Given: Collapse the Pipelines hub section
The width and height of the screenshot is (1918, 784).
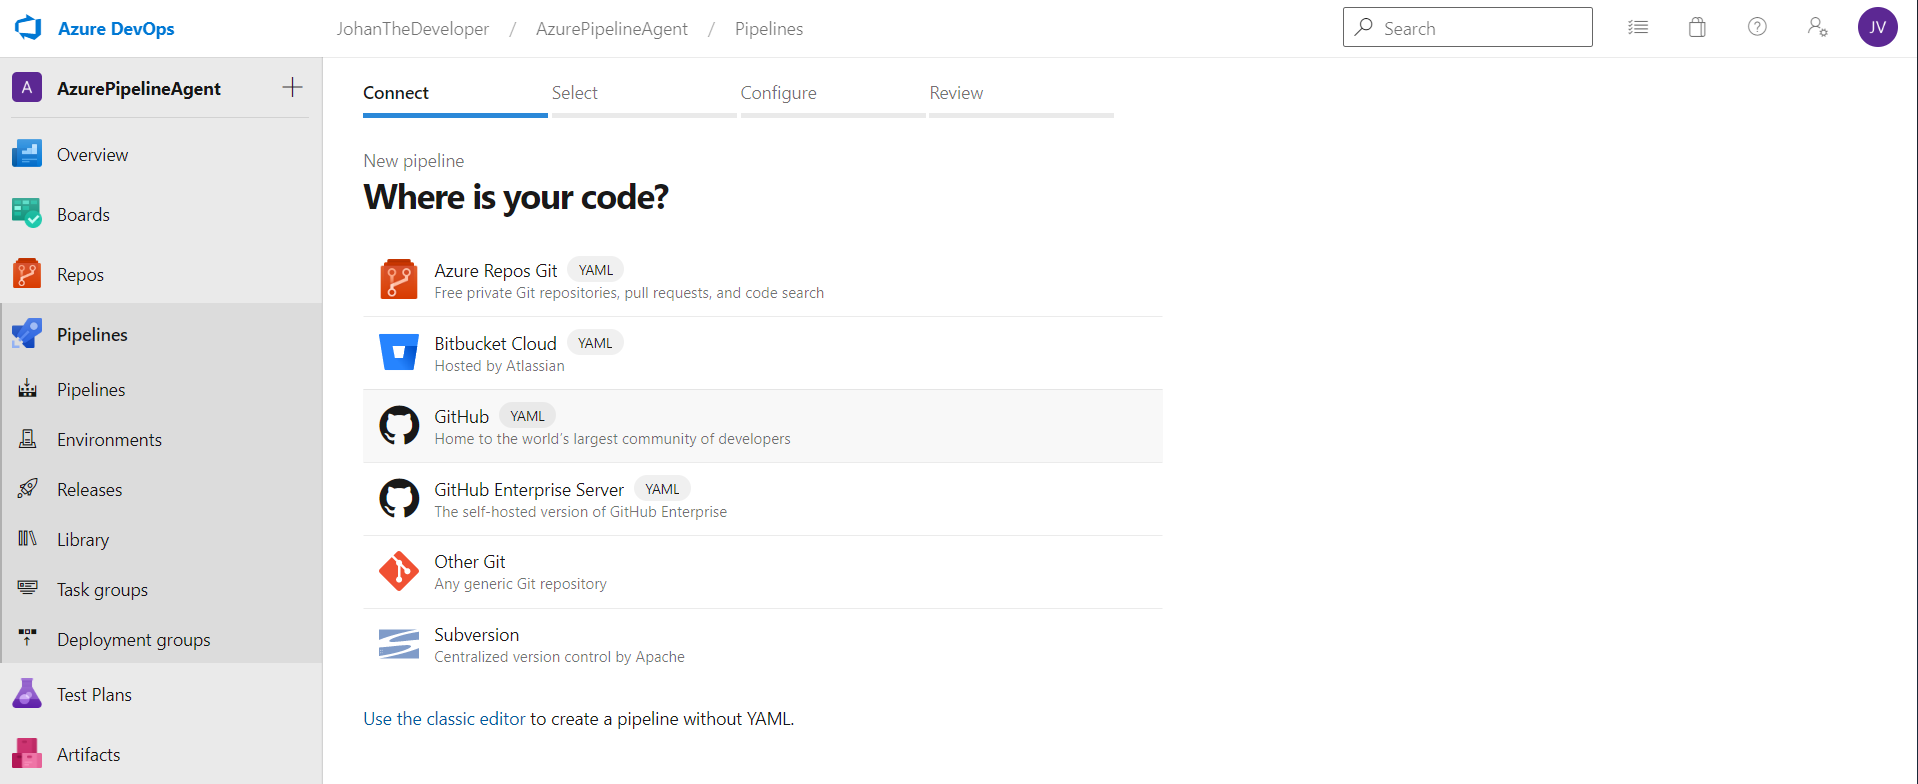Looking at the screenshot, I should tap(161, 335).
